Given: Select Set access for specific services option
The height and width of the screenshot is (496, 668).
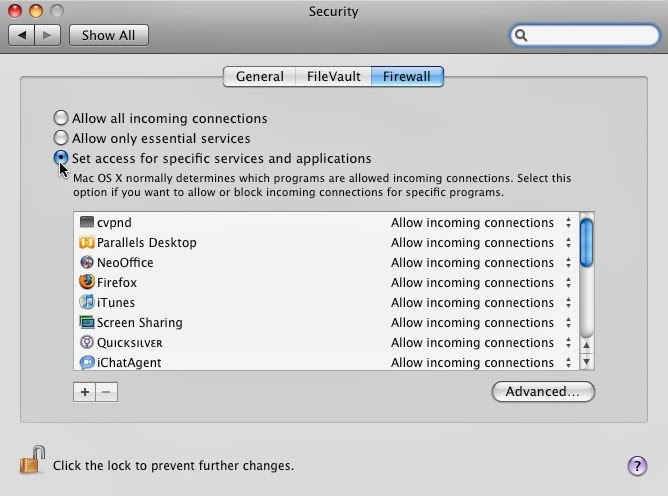Looking at the screenshot, I should [x=62, y=158].
